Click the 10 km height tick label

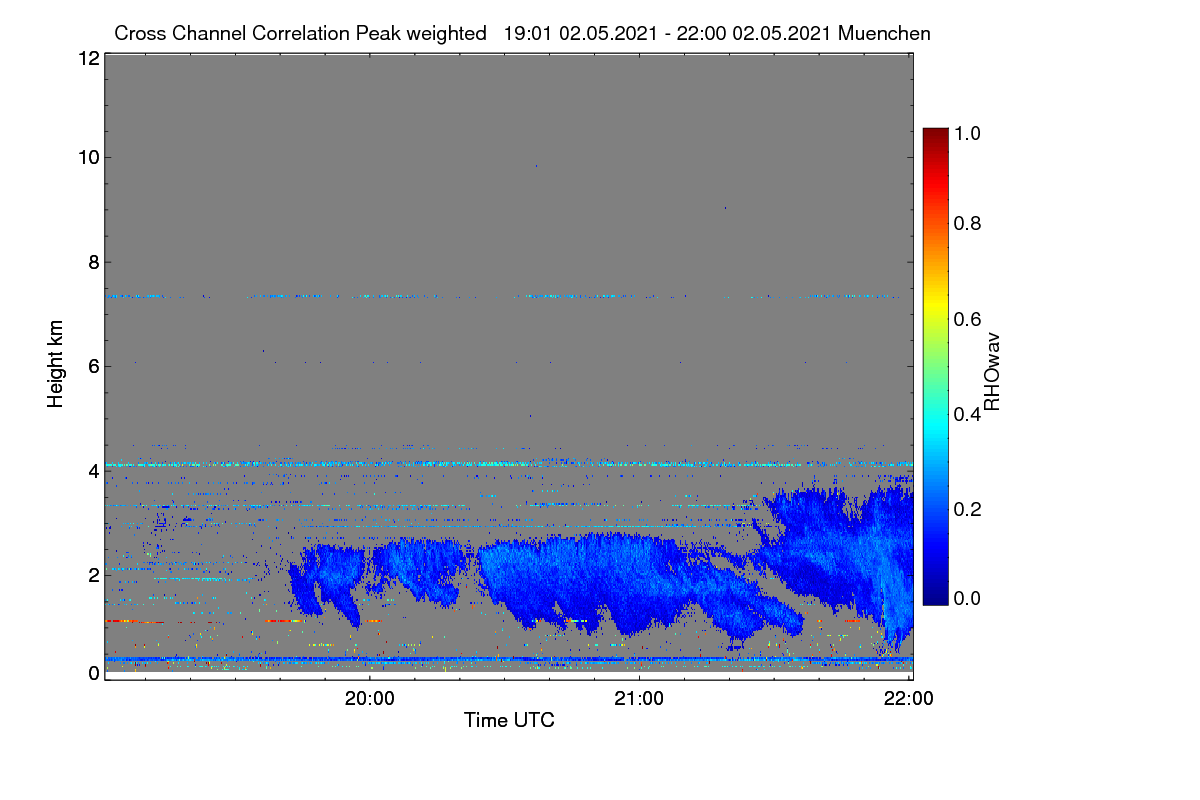88,157
